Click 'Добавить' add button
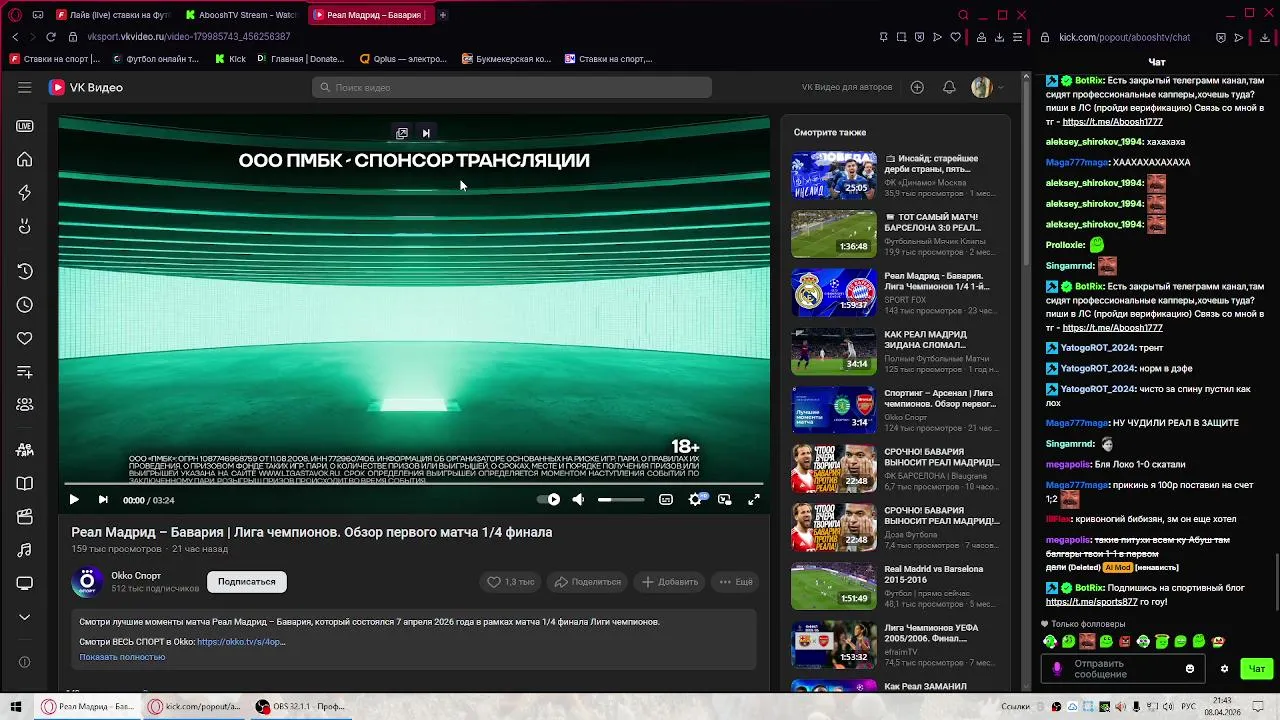 (670, 582)
